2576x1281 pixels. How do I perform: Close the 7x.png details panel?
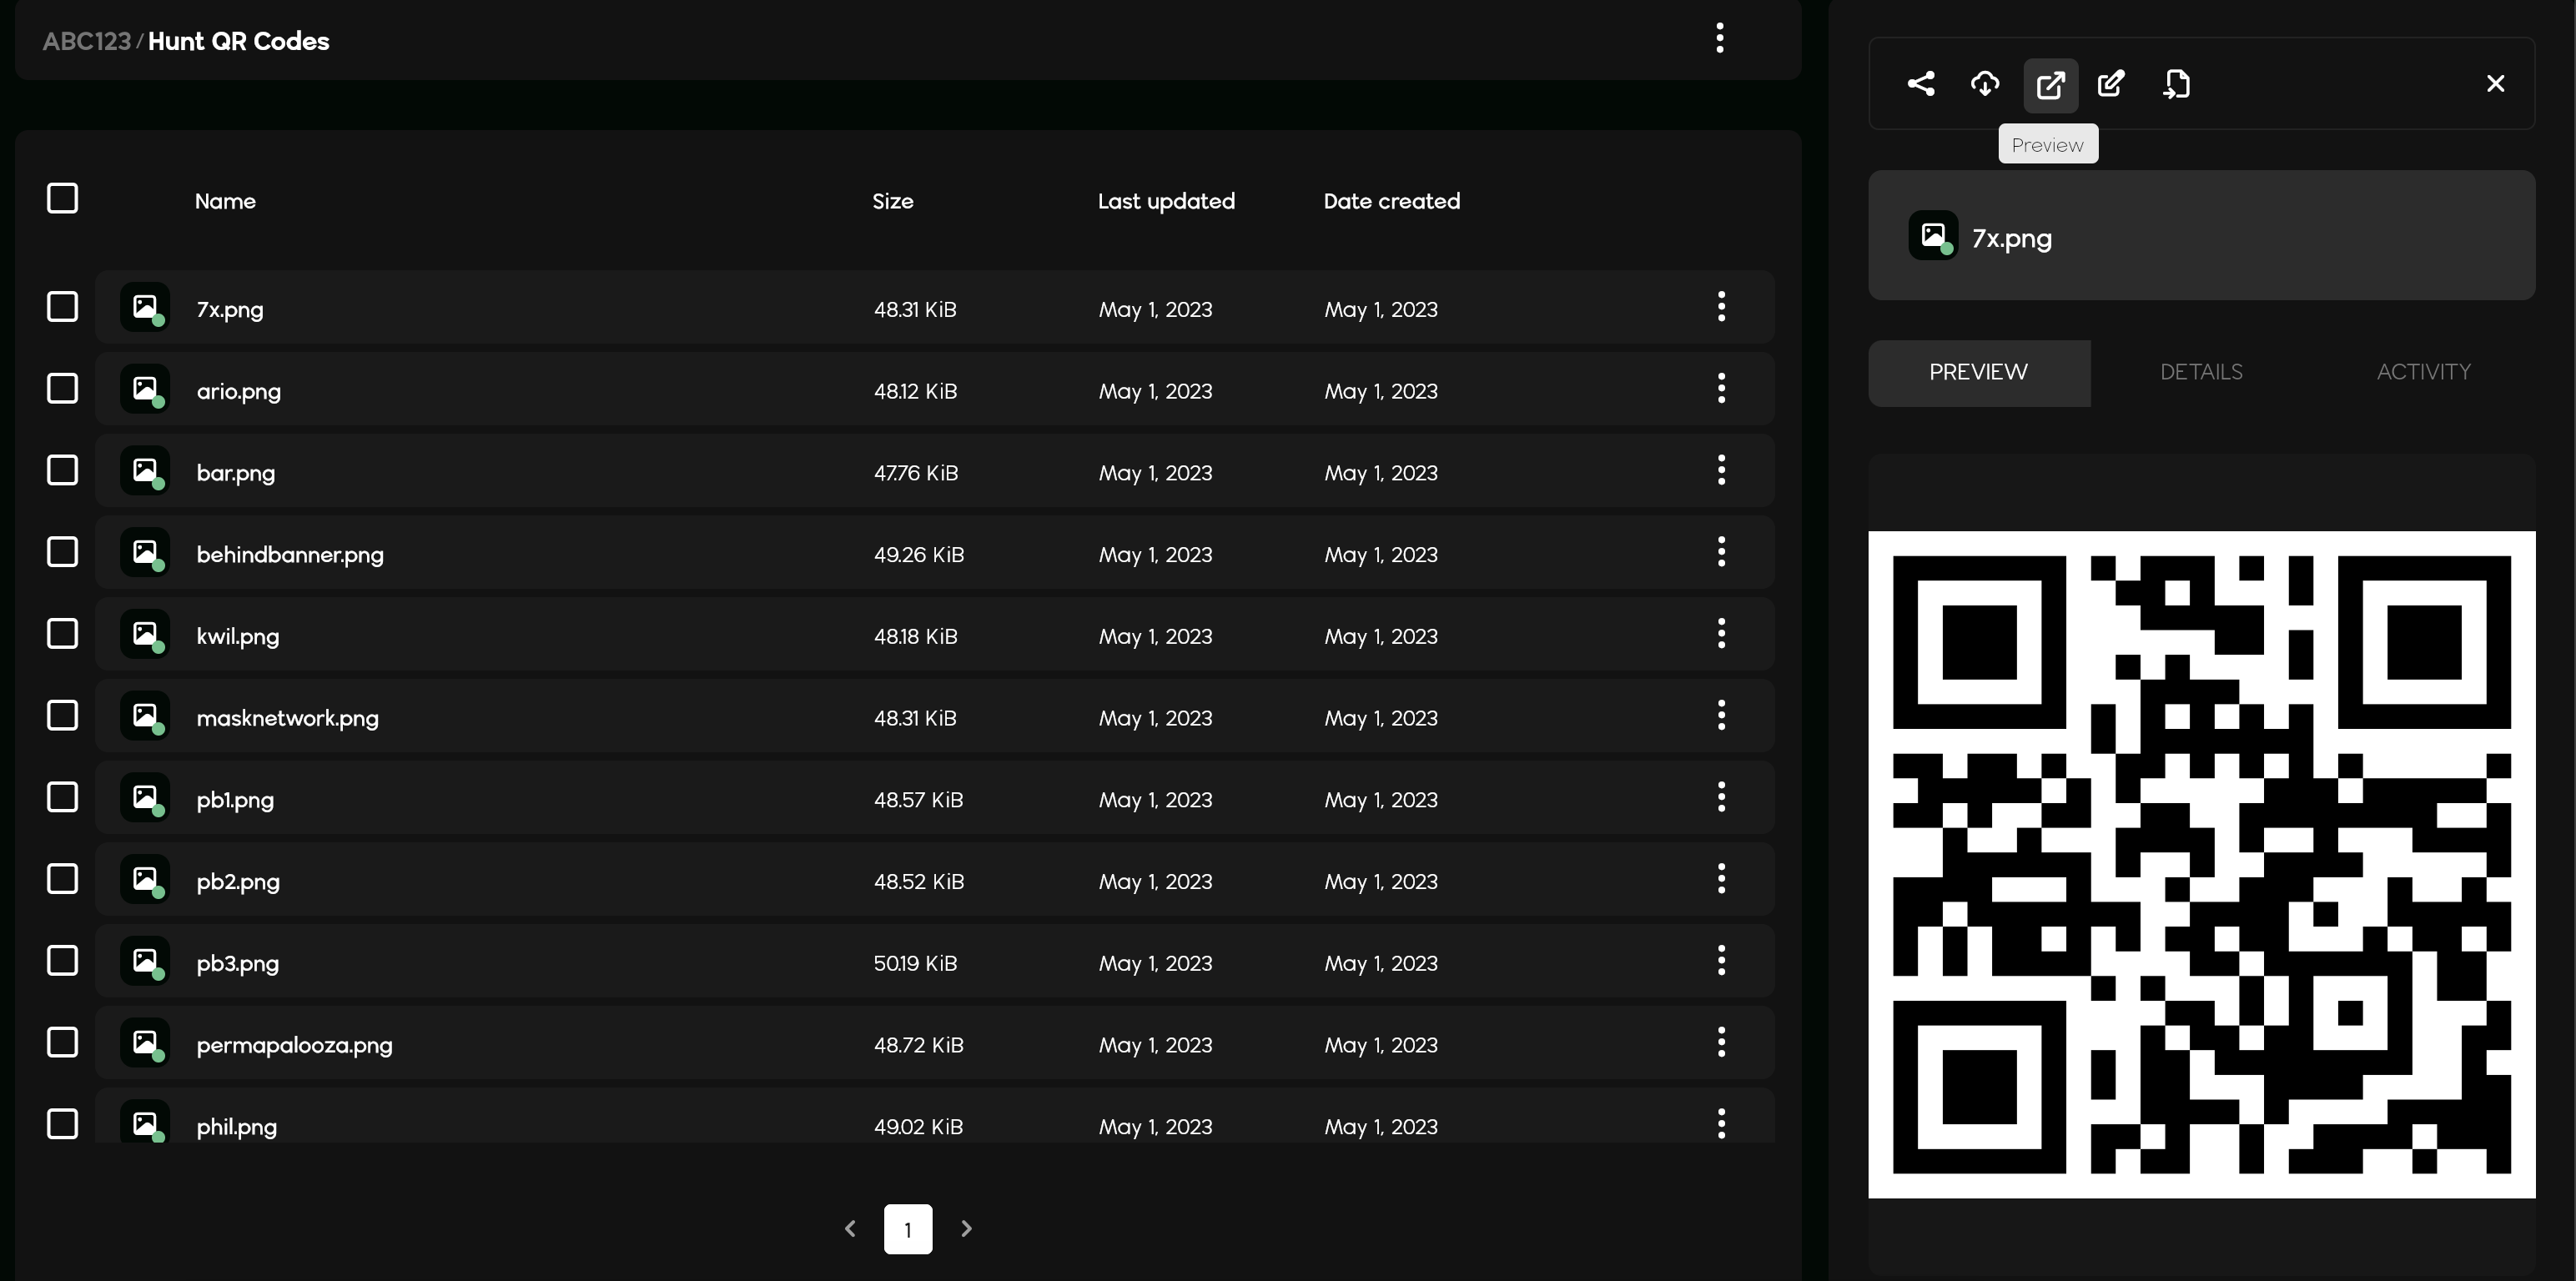tap(2495, 84)
